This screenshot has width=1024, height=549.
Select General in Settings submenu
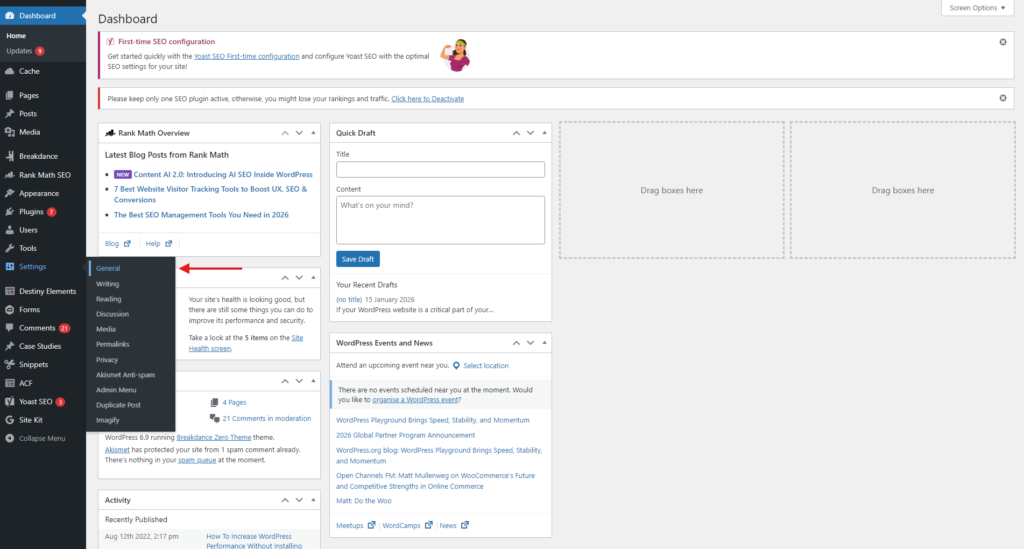tap(108, 269)
